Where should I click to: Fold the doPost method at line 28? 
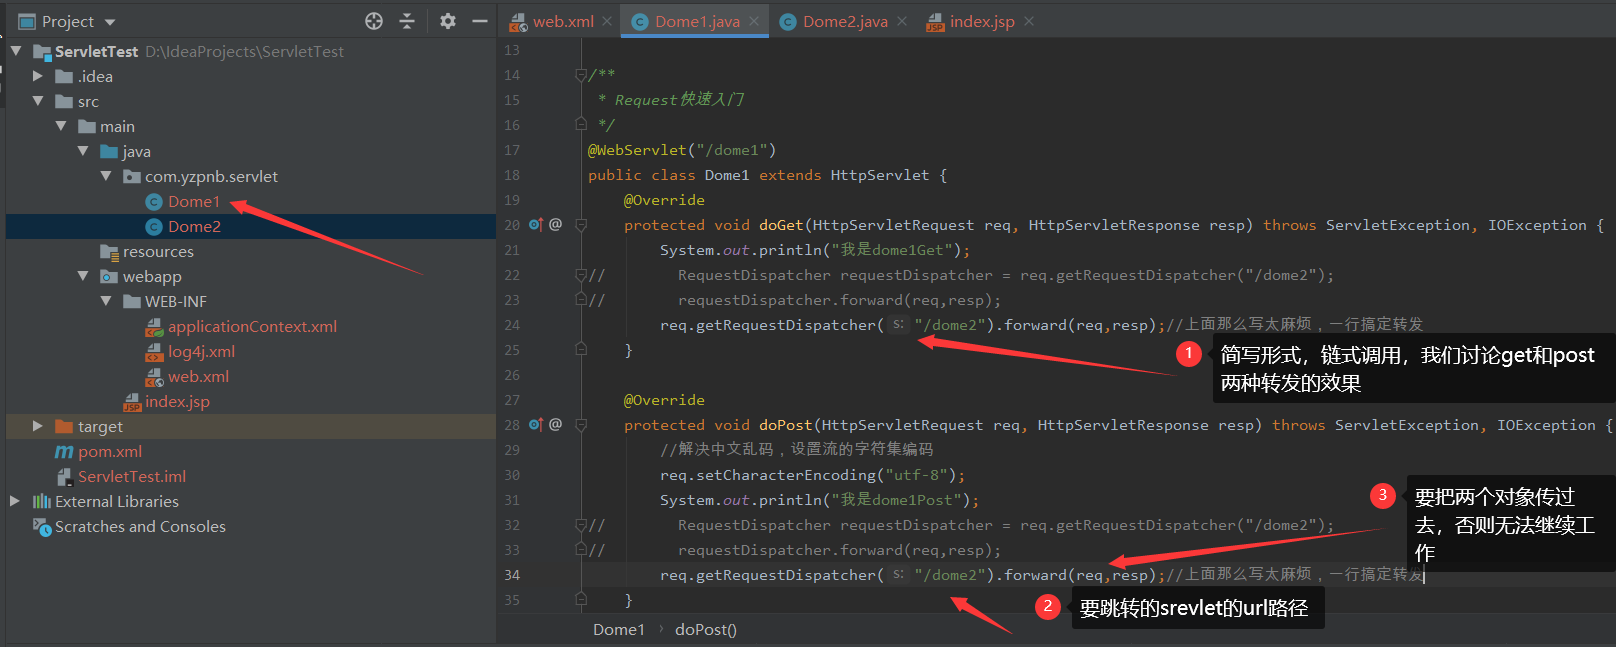click(581, 425)
